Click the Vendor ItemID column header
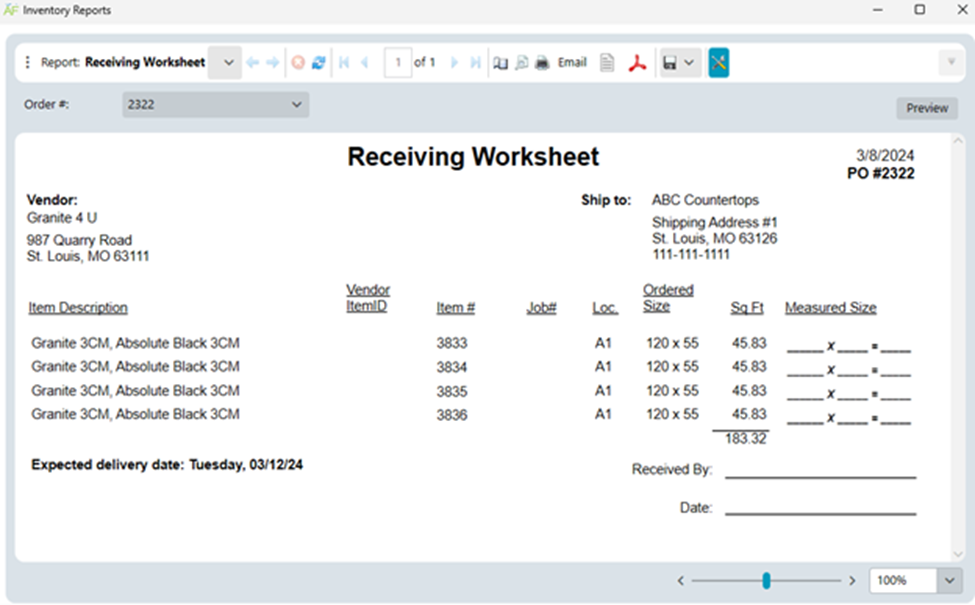The height and width of the screenshot is (605, 975). [367, 298]
